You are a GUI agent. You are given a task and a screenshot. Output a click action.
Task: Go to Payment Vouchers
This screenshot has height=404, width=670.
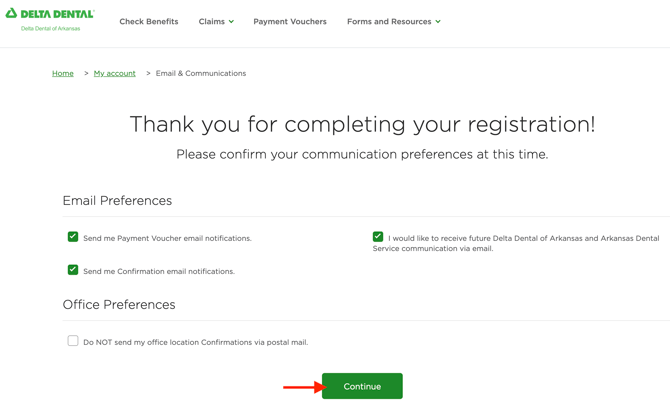point(290,21)
